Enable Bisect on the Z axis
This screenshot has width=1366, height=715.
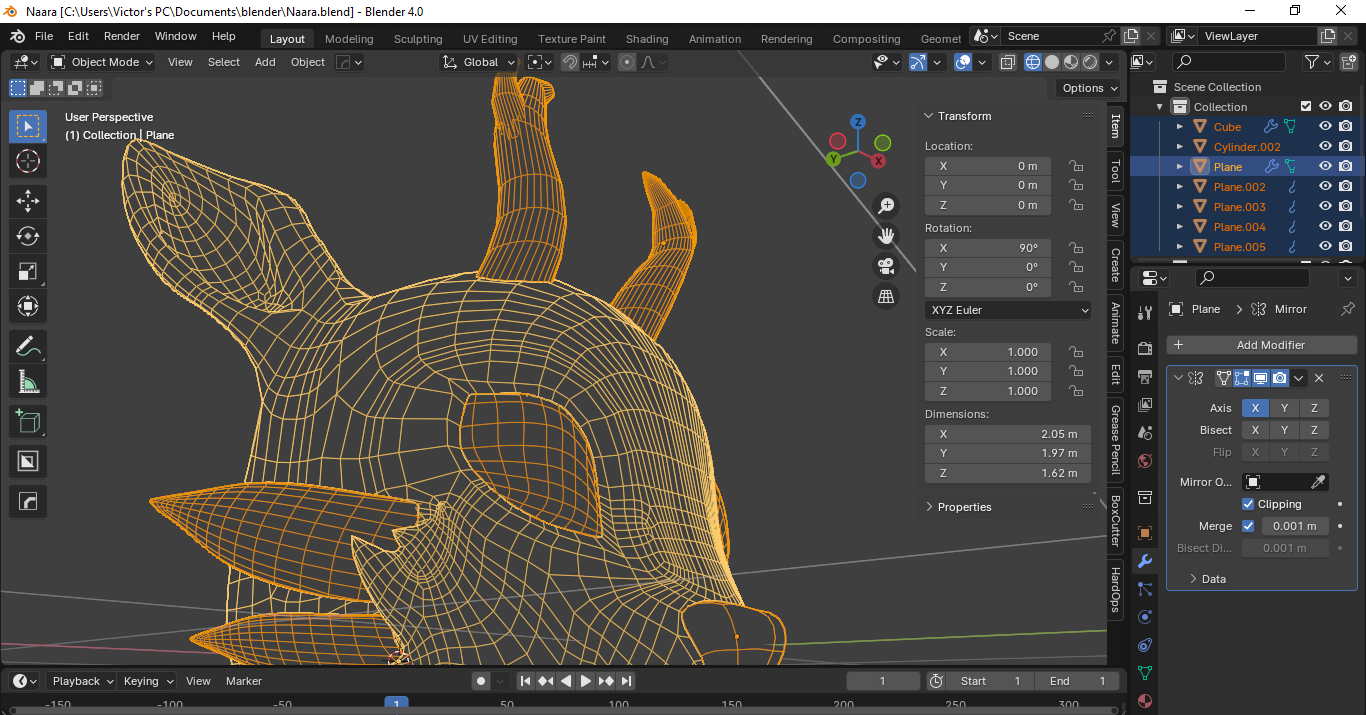tap(1314, 430)
